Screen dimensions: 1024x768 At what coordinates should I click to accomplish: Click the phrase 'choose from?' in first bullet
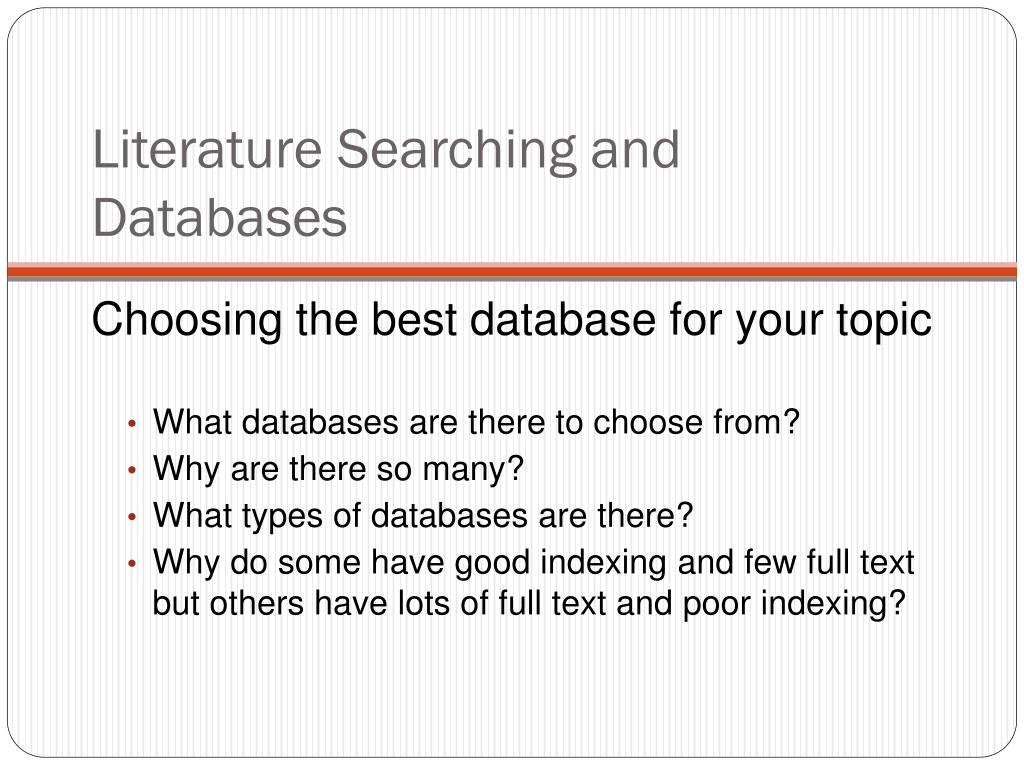(x=697, y=422)
